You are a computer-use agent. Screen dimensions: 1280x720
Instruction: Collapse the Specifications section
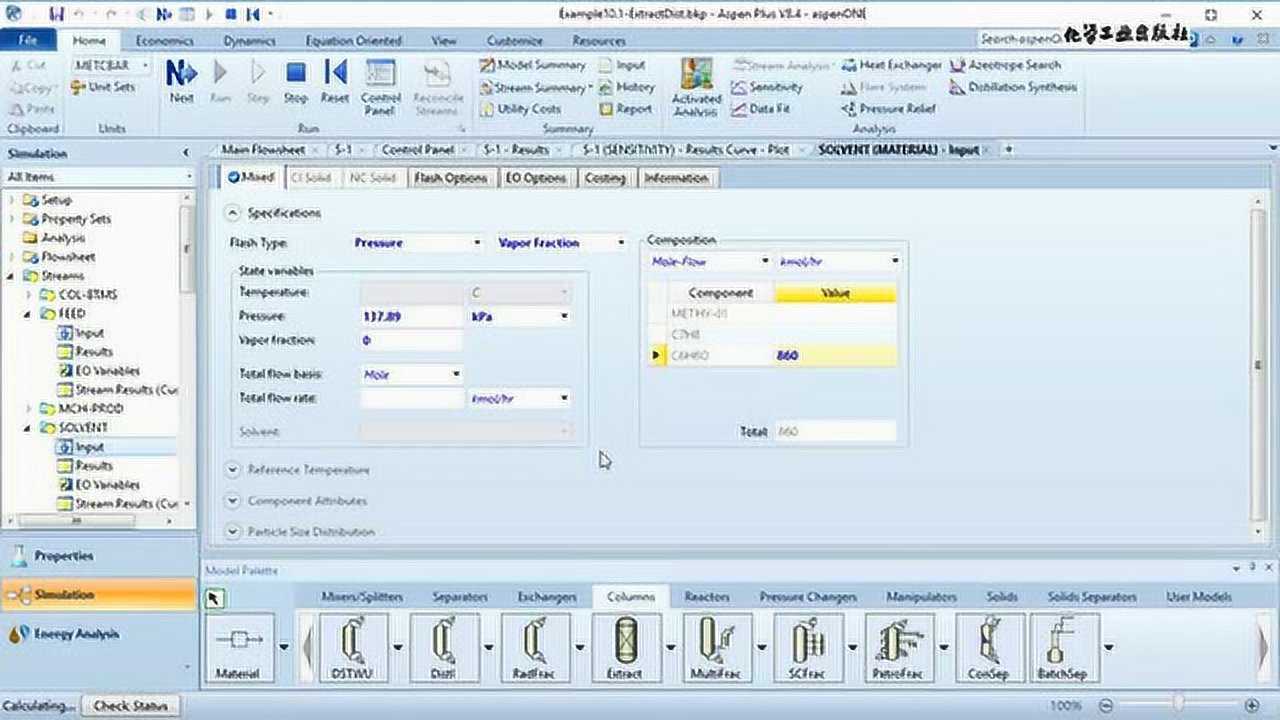(x=233, y=213)
